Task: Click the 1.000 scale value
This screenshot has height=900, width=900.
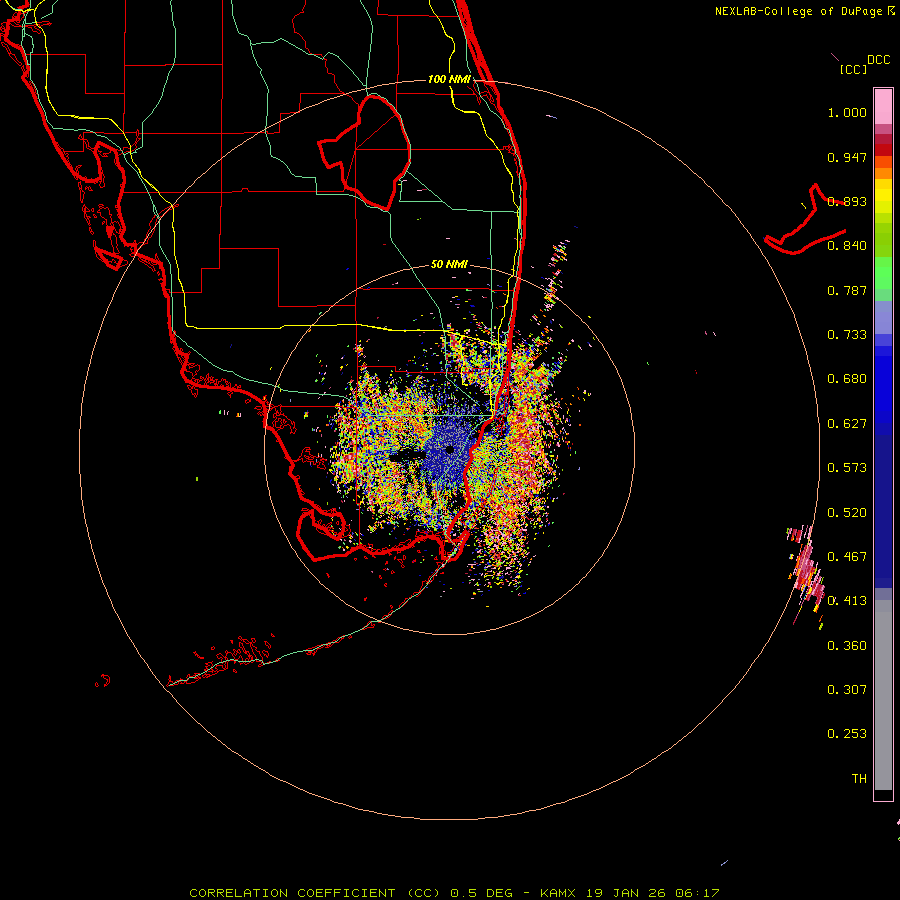Action: click(847, 112)
